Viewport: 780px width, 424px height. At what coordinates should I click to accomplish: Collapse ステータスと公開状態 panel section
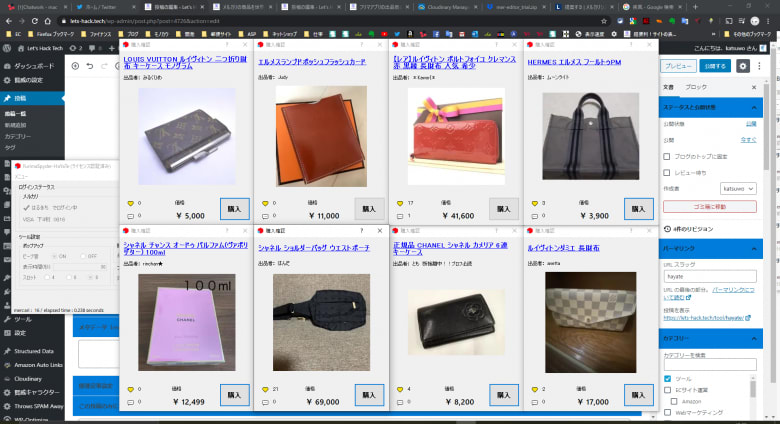pos(711,107)
